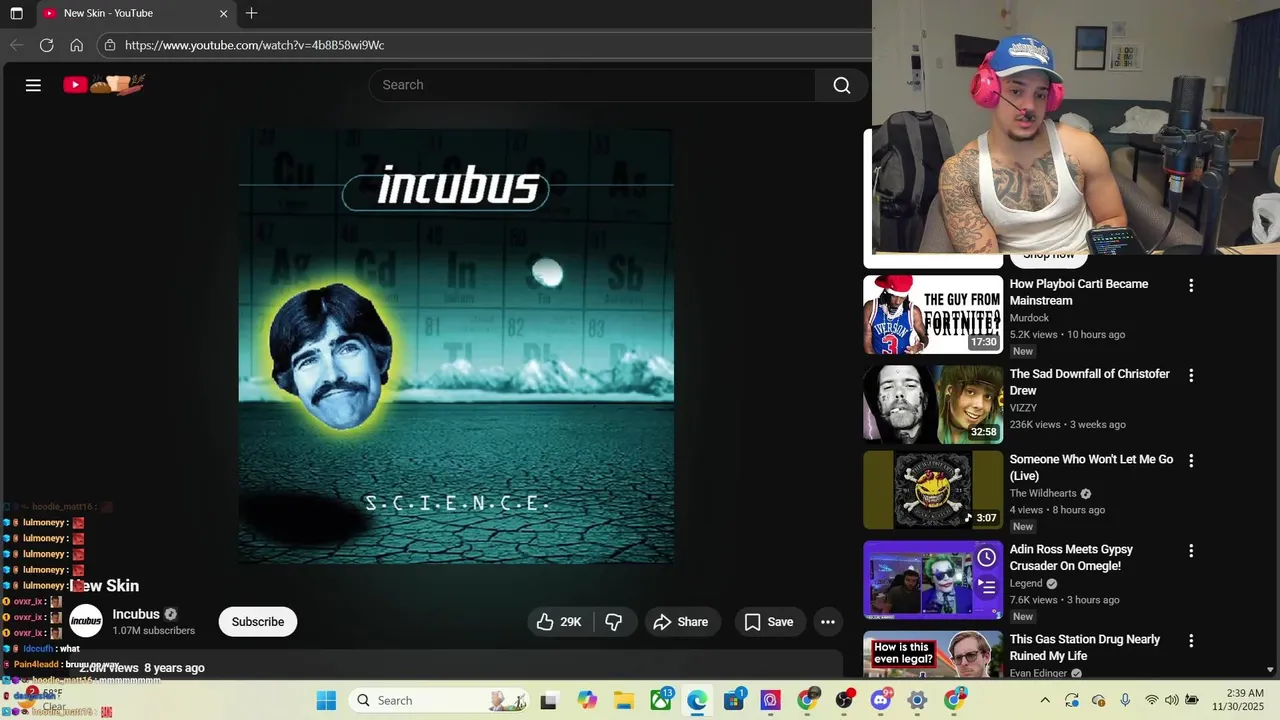Share the New Skin video
The width and height of the screenshot is (1280, 720).
(x=681, y=622)
